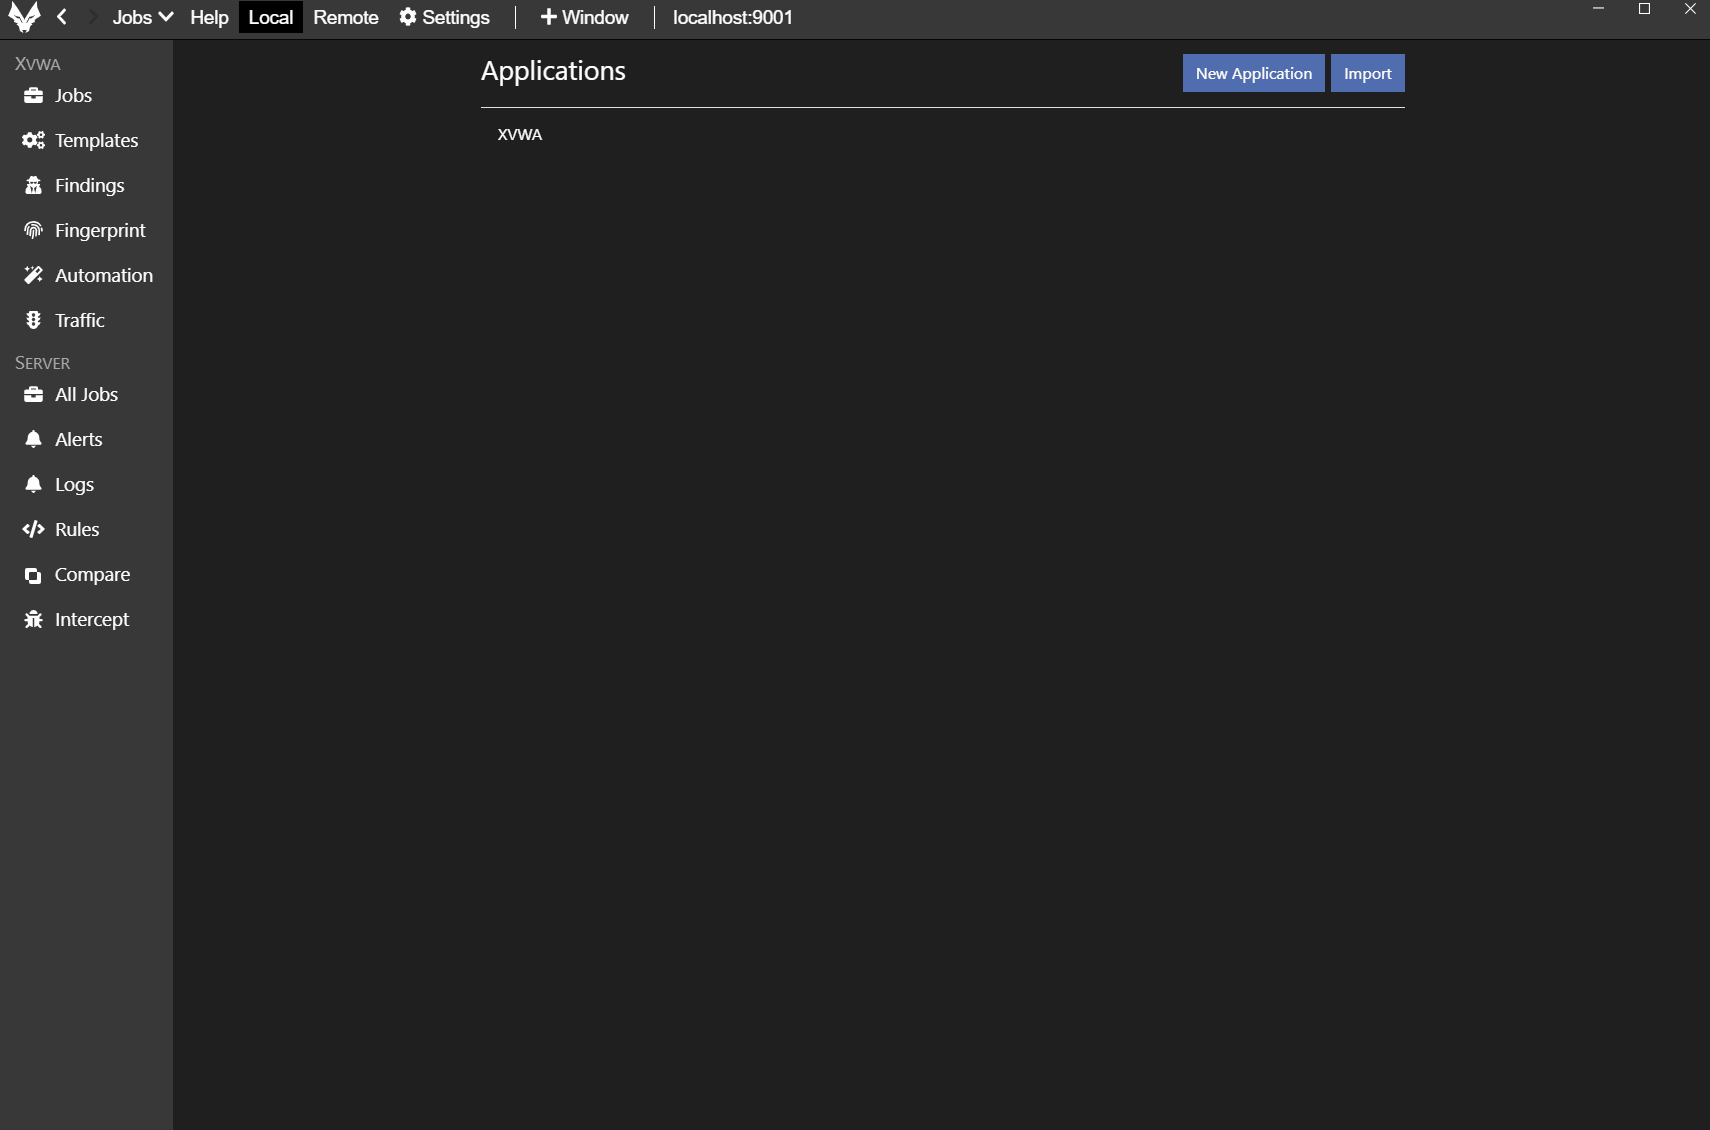Click the magic wand Automation icon
The width and height of the screenshot is (1710, 1130).
tap(33, 276)
